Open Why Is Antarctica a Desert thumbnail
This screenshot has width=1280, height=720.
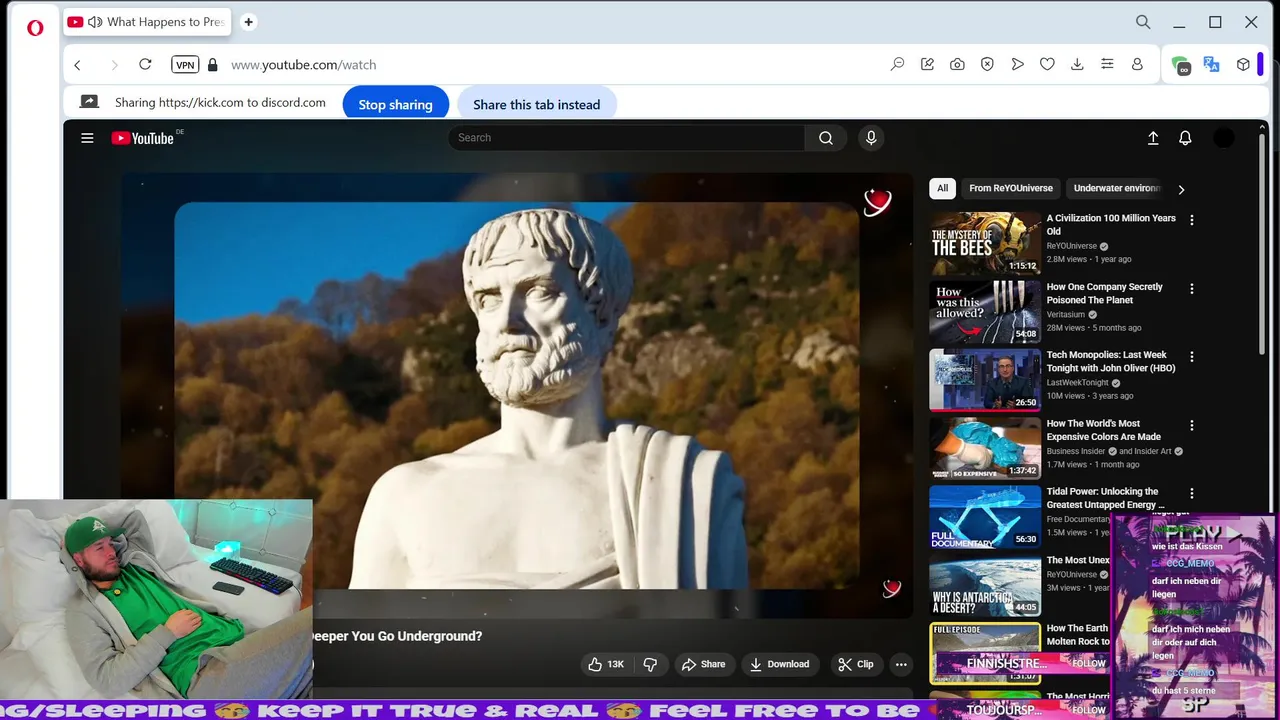[985, 585]
